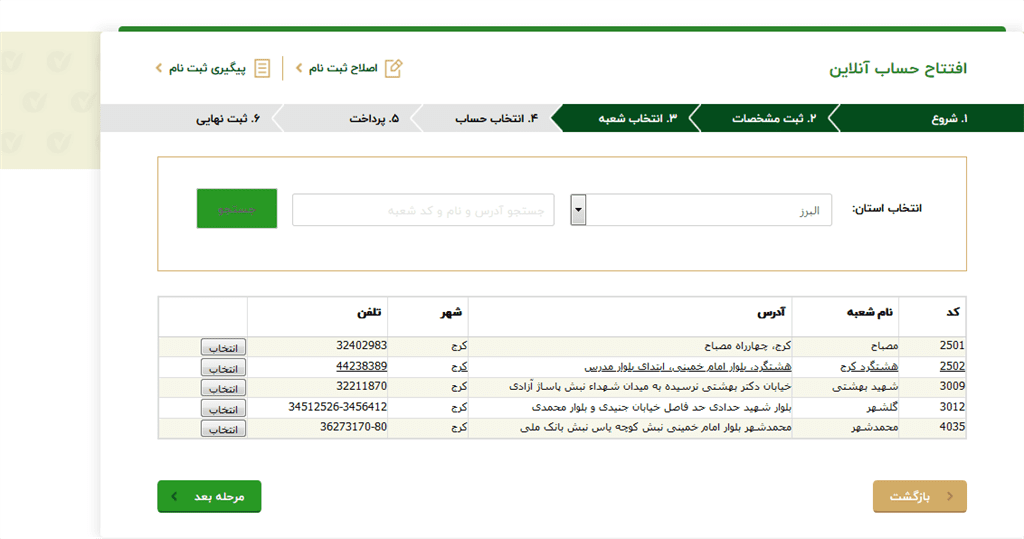Click the edit registration pencil icon
1024x539 pixels.
pyautogui.click(x=394, y=68)
